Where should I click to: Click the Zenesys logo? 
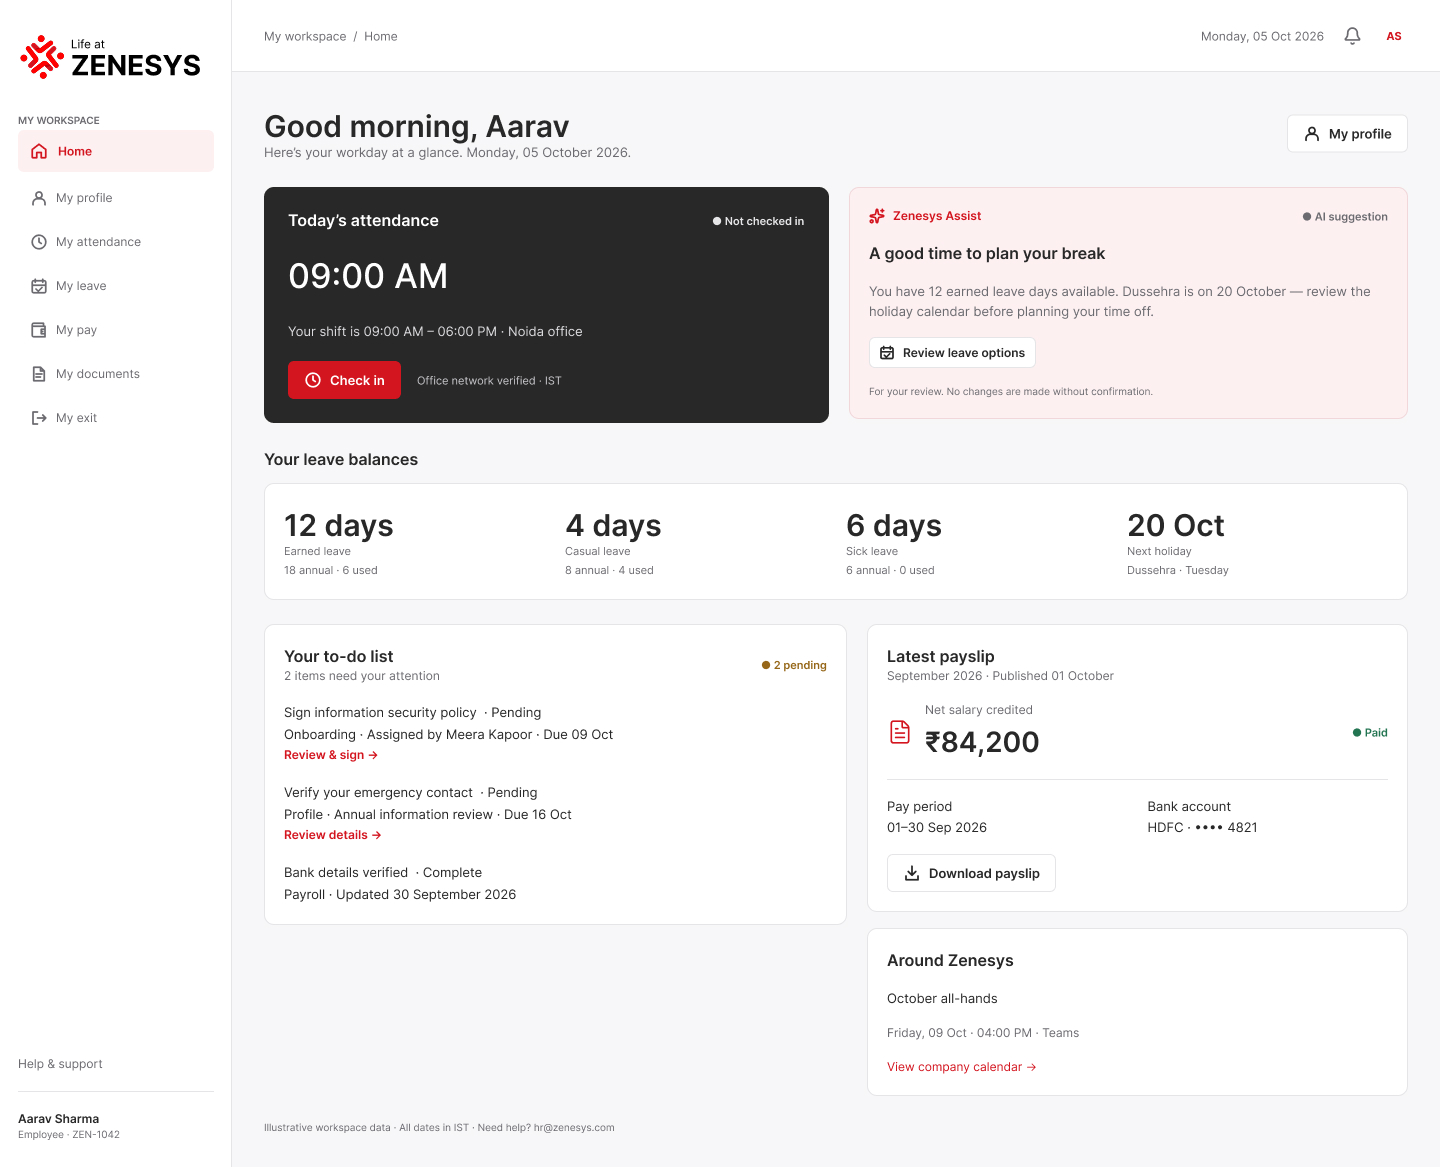110,58
